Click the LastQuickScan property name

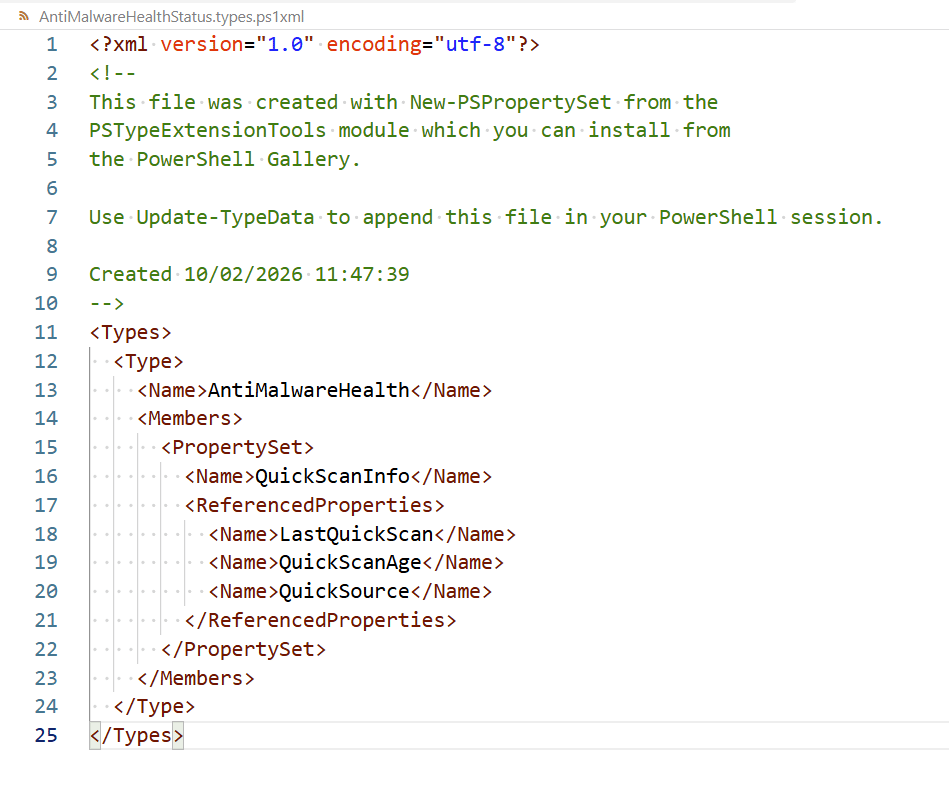pos(356,534)
